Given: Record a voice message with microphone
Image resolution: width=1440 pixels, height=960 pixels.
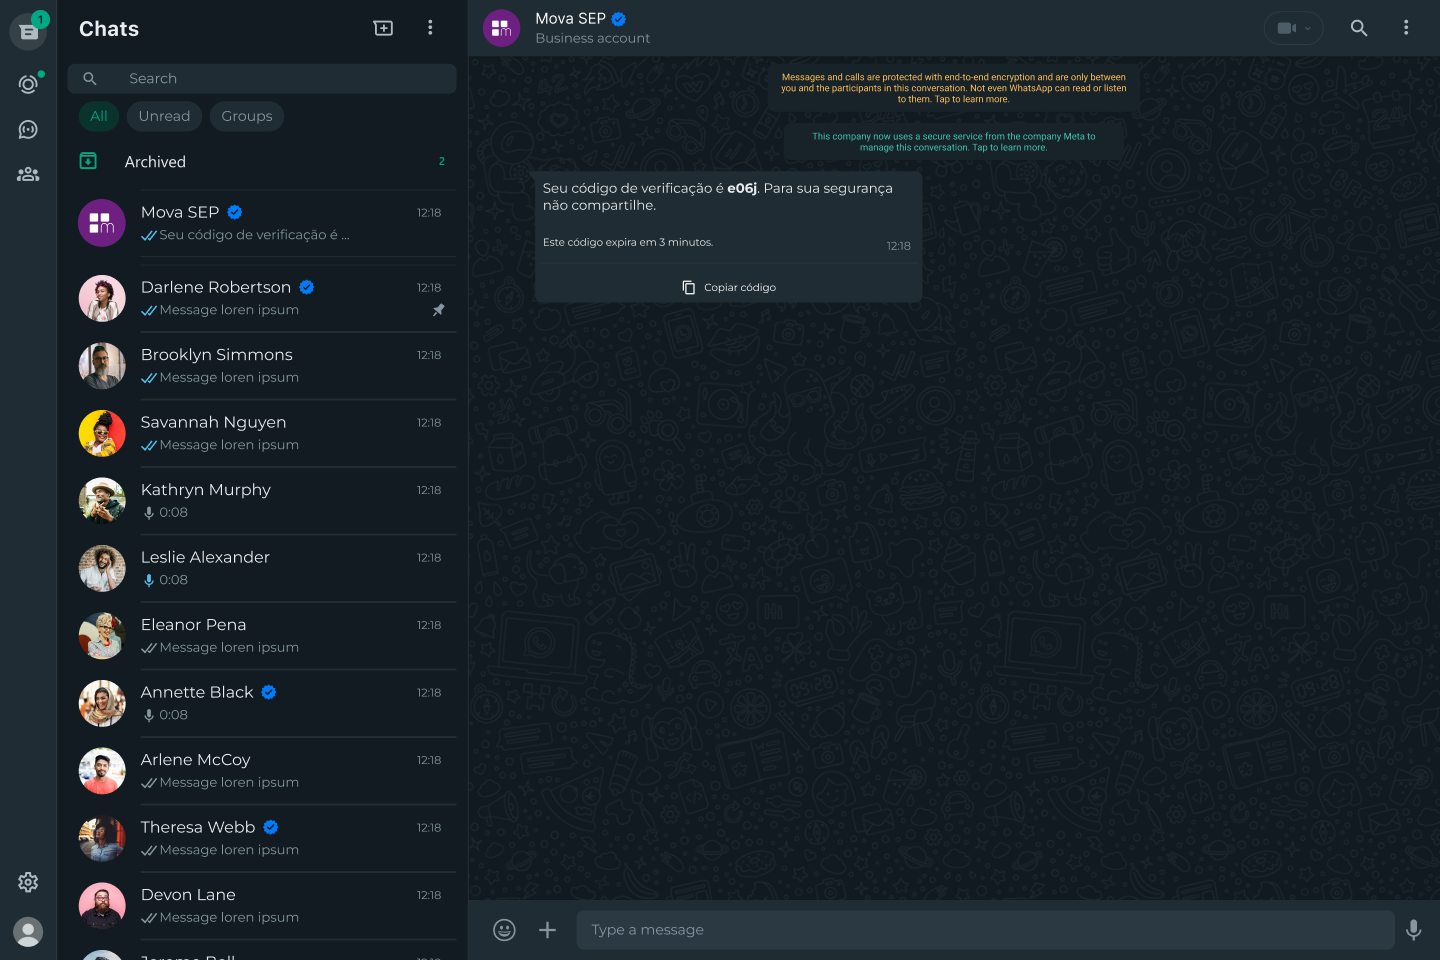Looking at the screenshot, I should tap(1413, 930).
